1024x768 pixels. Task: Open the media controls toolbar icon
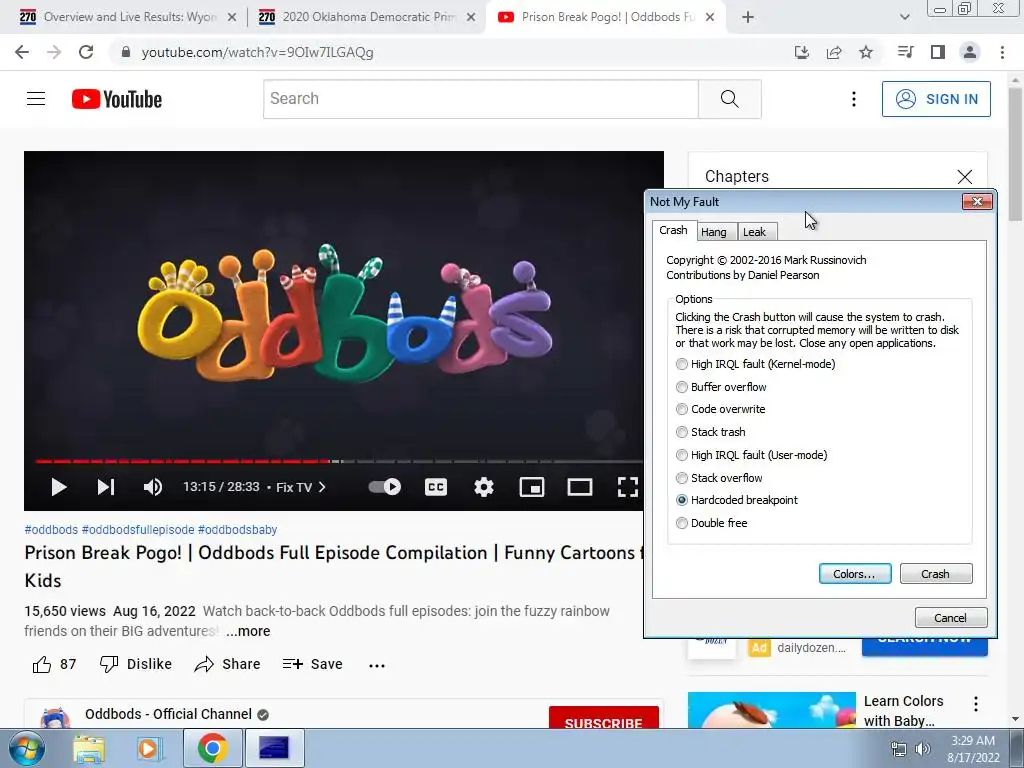pyautogui.click(x=905, y=52)
